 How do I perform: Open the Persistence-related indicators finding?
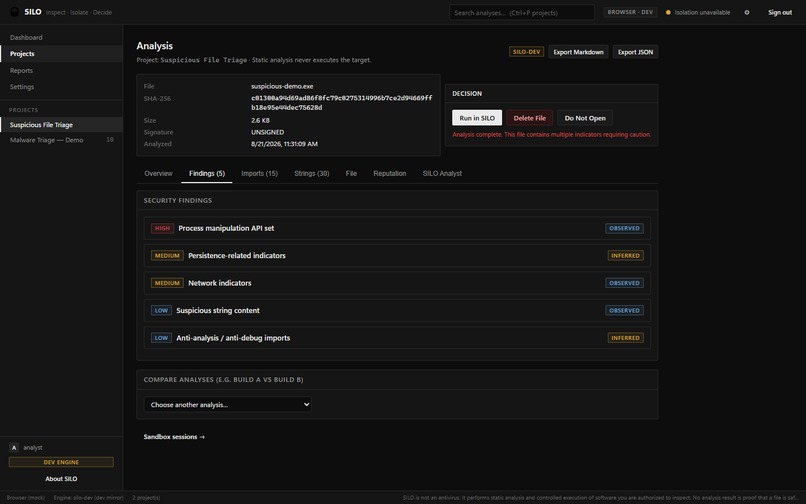click(397, 256)
